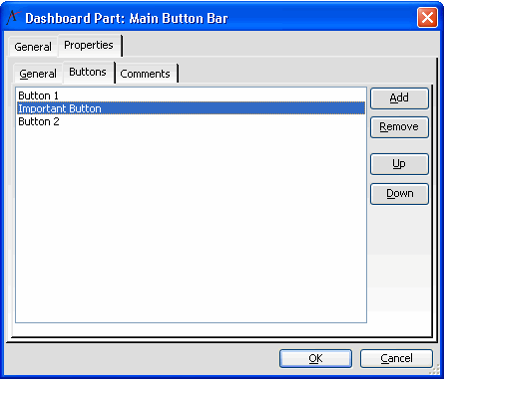Grab the dialog resize grip corner
This screenshot has width=529, height=397.
click(435, 369)
